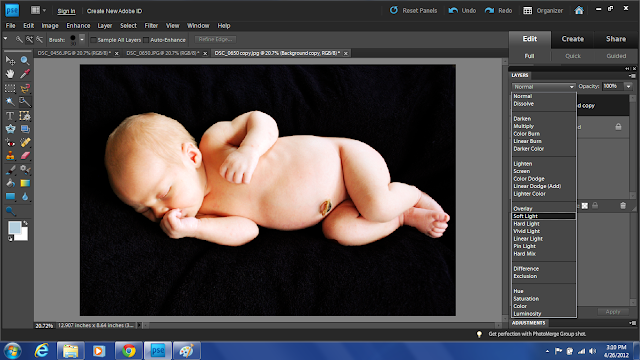Open the Layers panel flyout menu
The image size is (640, 360).
tap(632, 76)
